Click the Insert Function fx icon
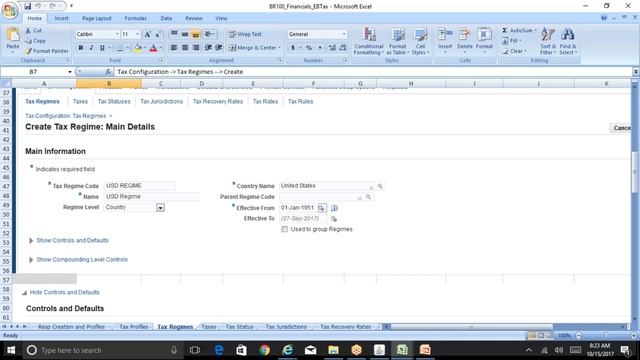640x360 pixels. tap(108, 72)
